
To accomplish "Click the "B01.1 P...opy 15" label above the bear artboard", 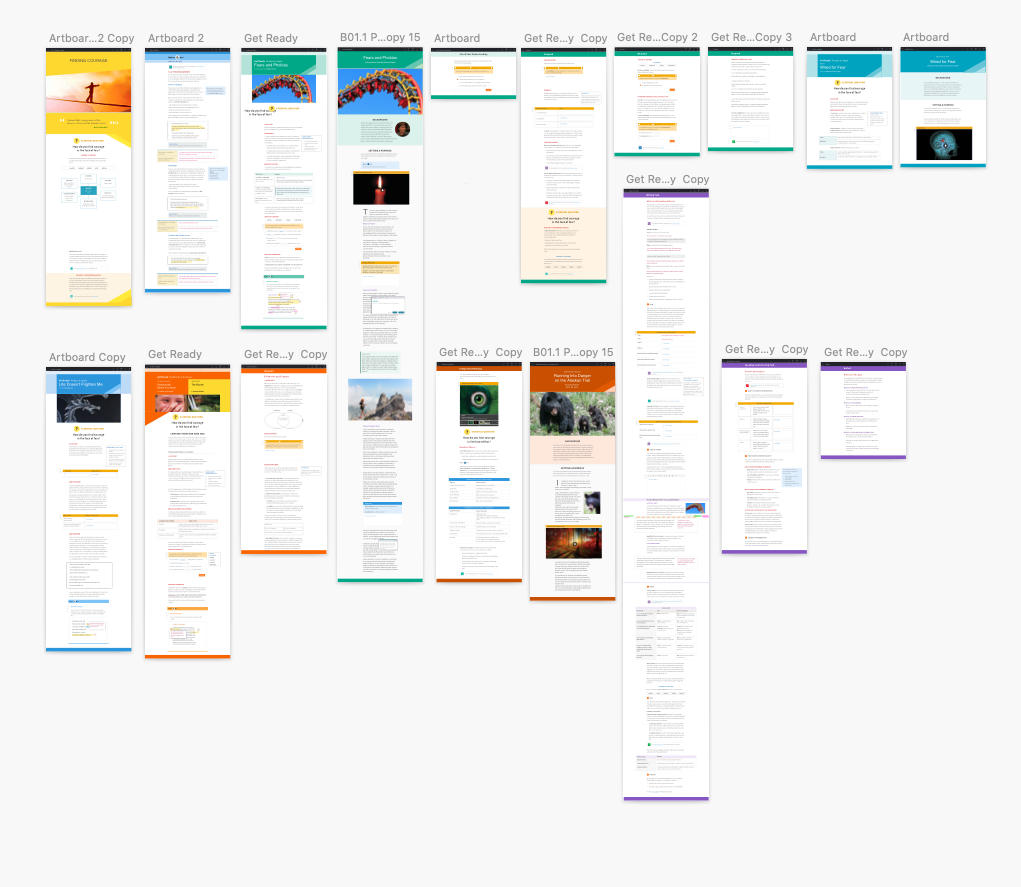I will point(573,352).
